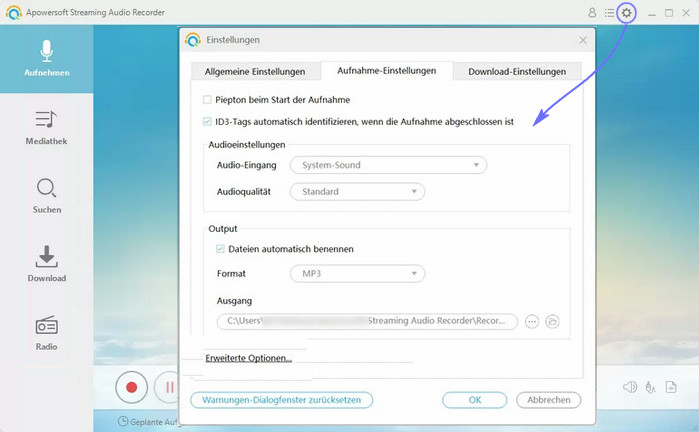The image size is (699, 432).
Task: Open the Format MP3 dropdown
Action: pyautogui.click(x=357, y=273)
